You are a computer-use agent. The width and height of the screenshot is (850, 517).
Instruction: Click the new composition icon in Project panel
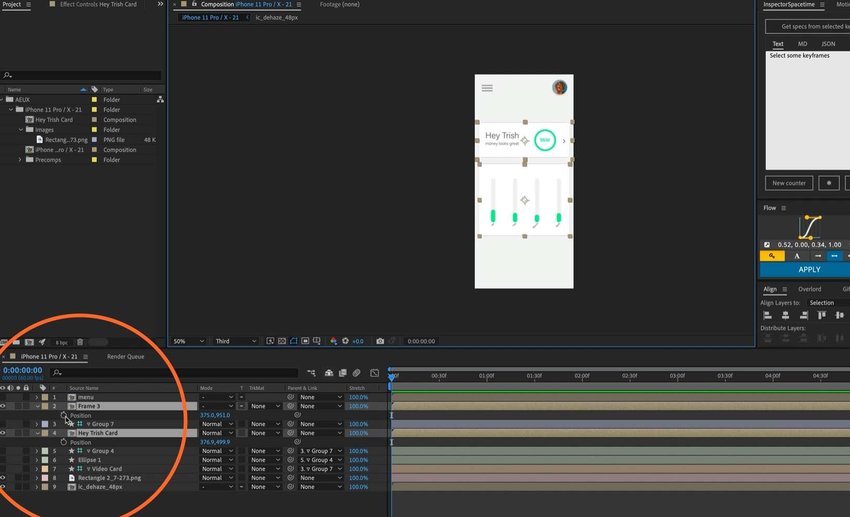(29, 342)
